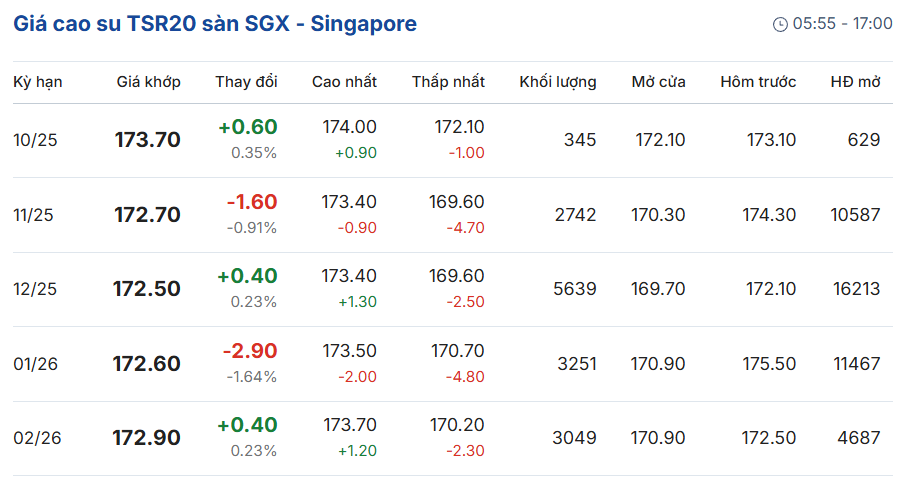
Task: Select the 01/26 contract term
Action: coord(36,364)
